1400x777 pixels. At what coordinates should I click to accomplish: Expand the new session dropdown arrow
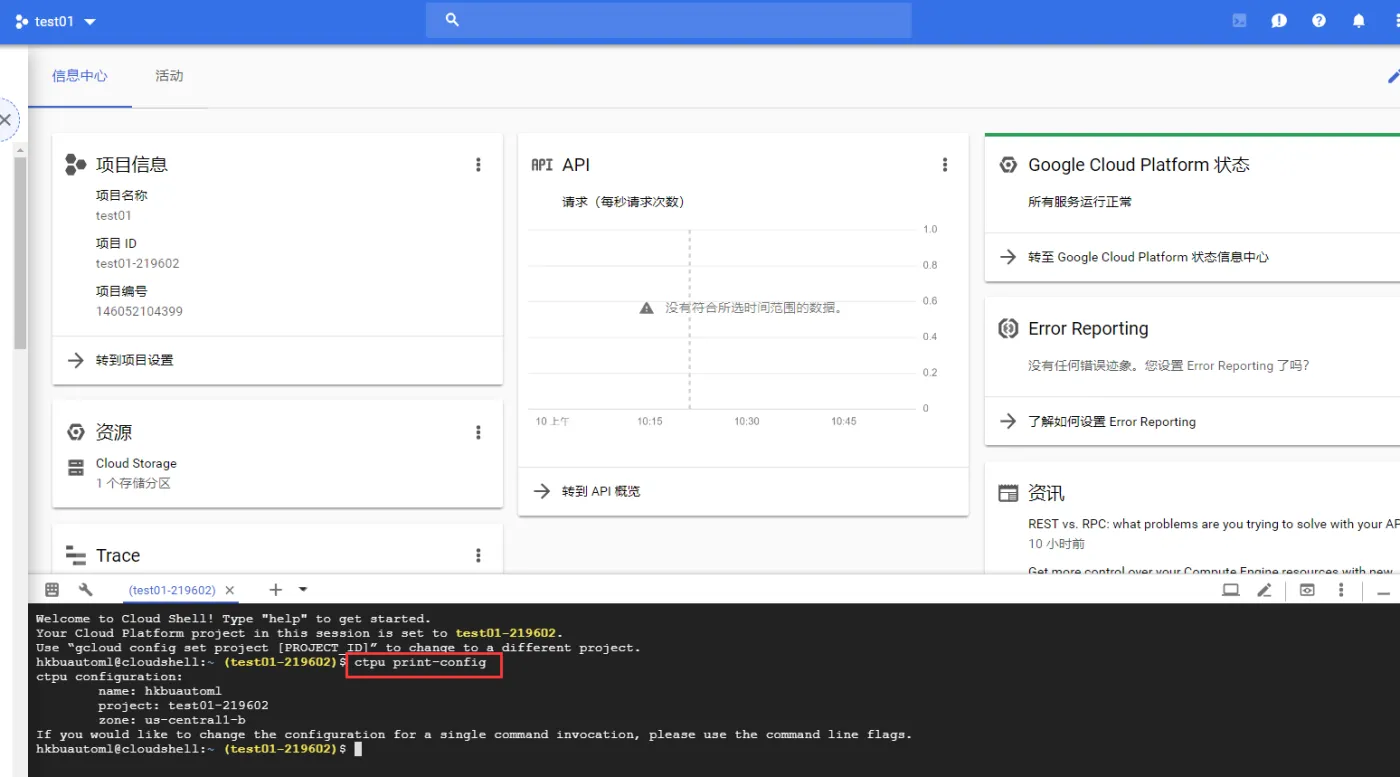pos(303,590)
